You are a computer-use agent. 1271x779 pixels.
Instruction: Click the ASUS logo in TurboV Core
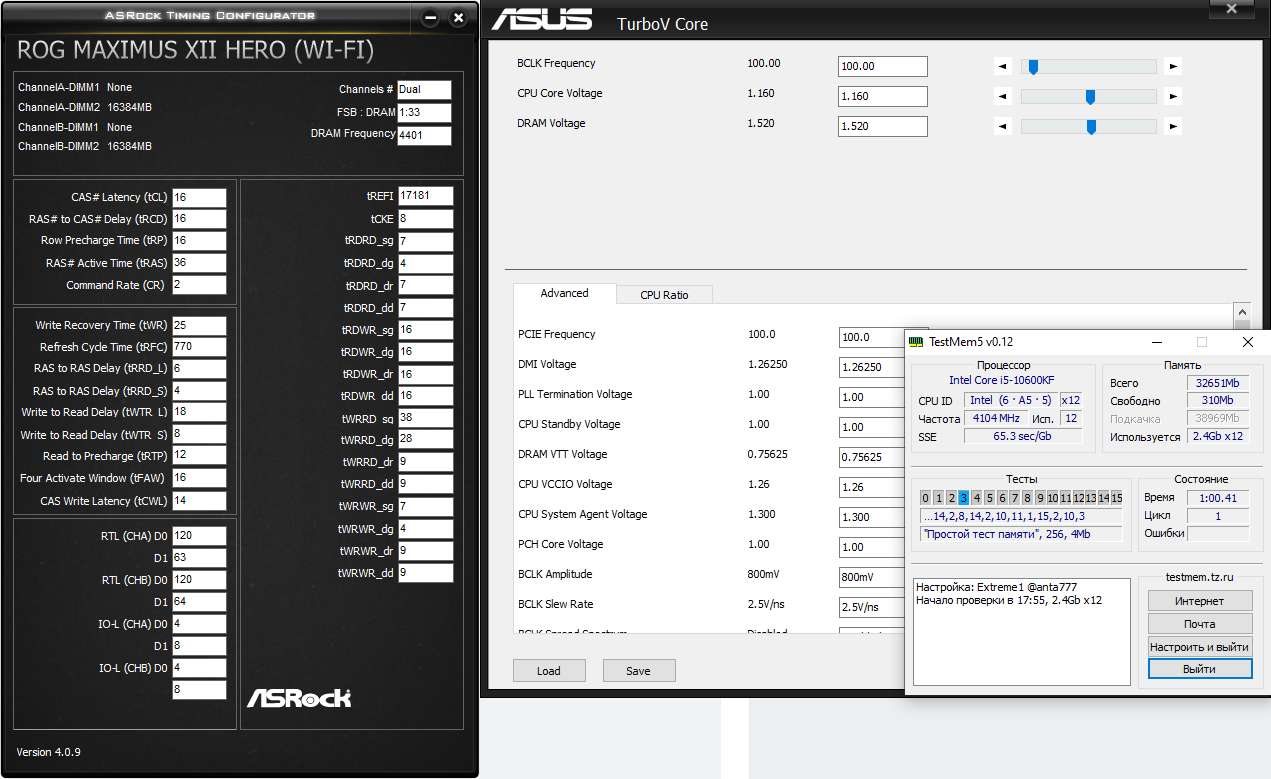(541, 20)
